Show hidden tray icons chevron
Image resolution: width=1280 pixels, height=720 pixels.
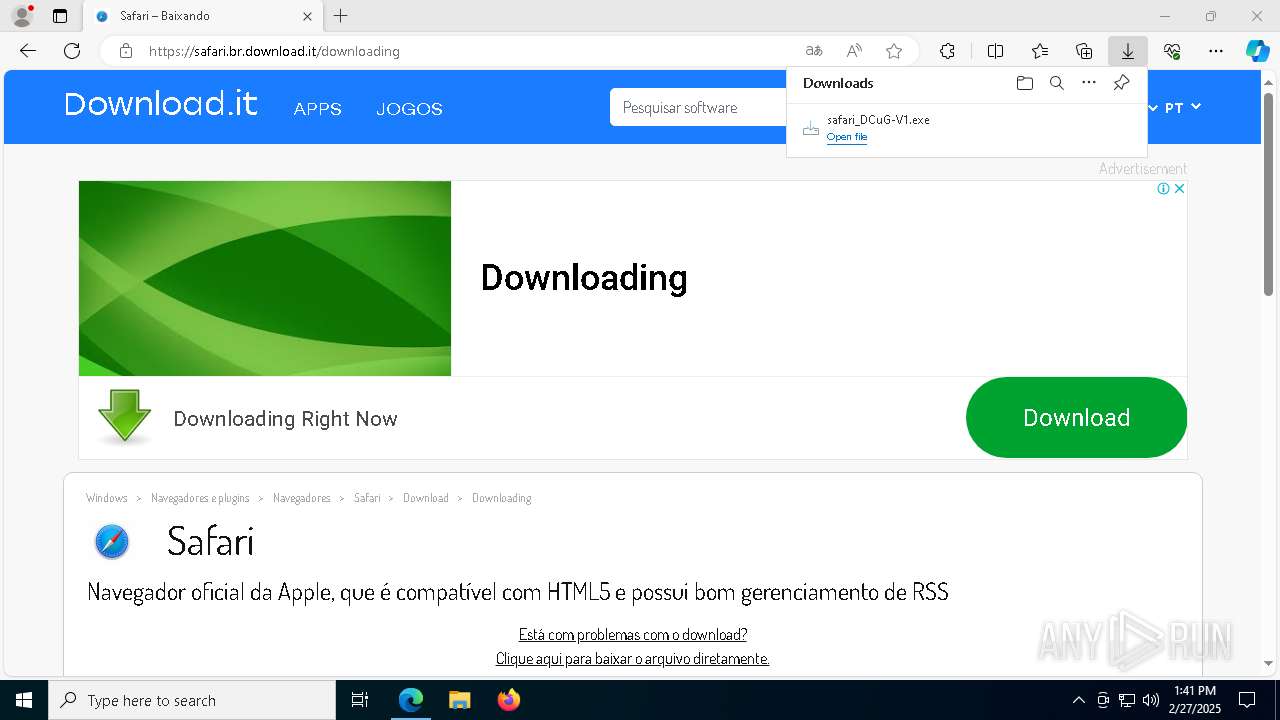click(1078, 700)
